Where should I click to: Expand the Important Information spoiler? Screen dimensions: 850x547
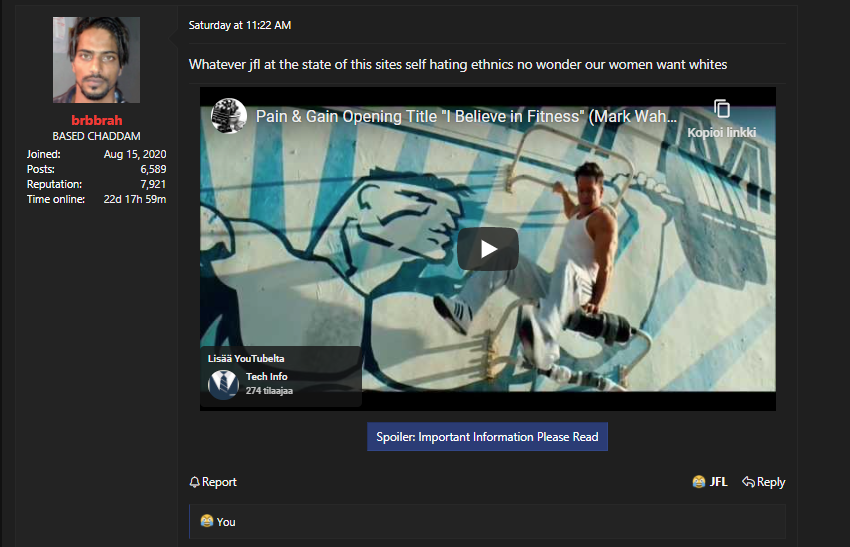click(487, 436)
